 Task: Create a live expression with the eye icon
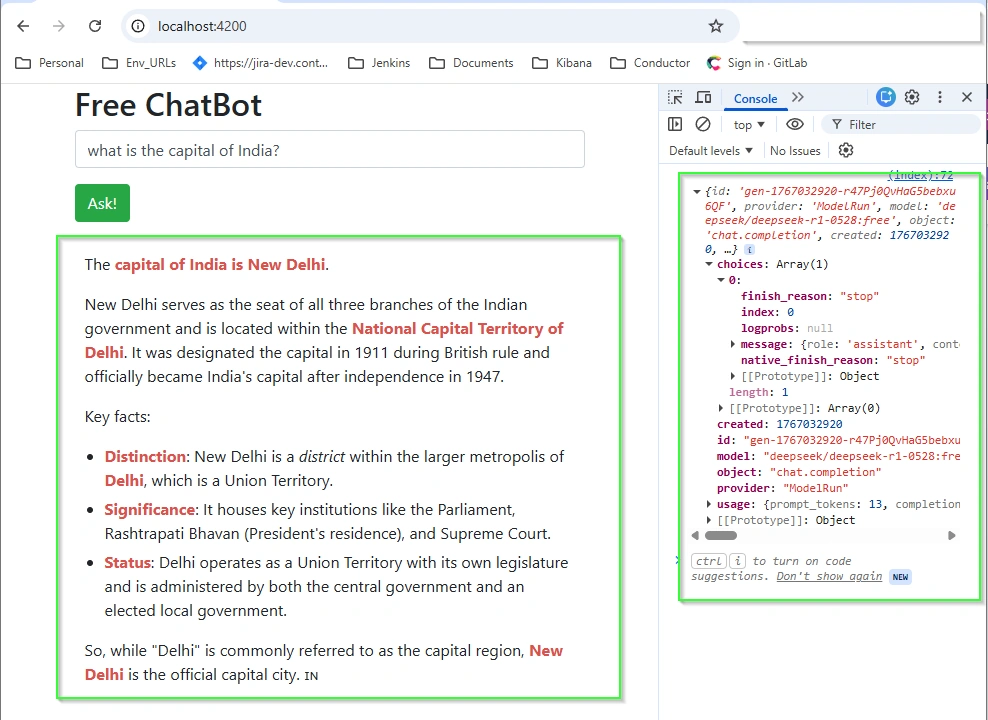[795, 124]
